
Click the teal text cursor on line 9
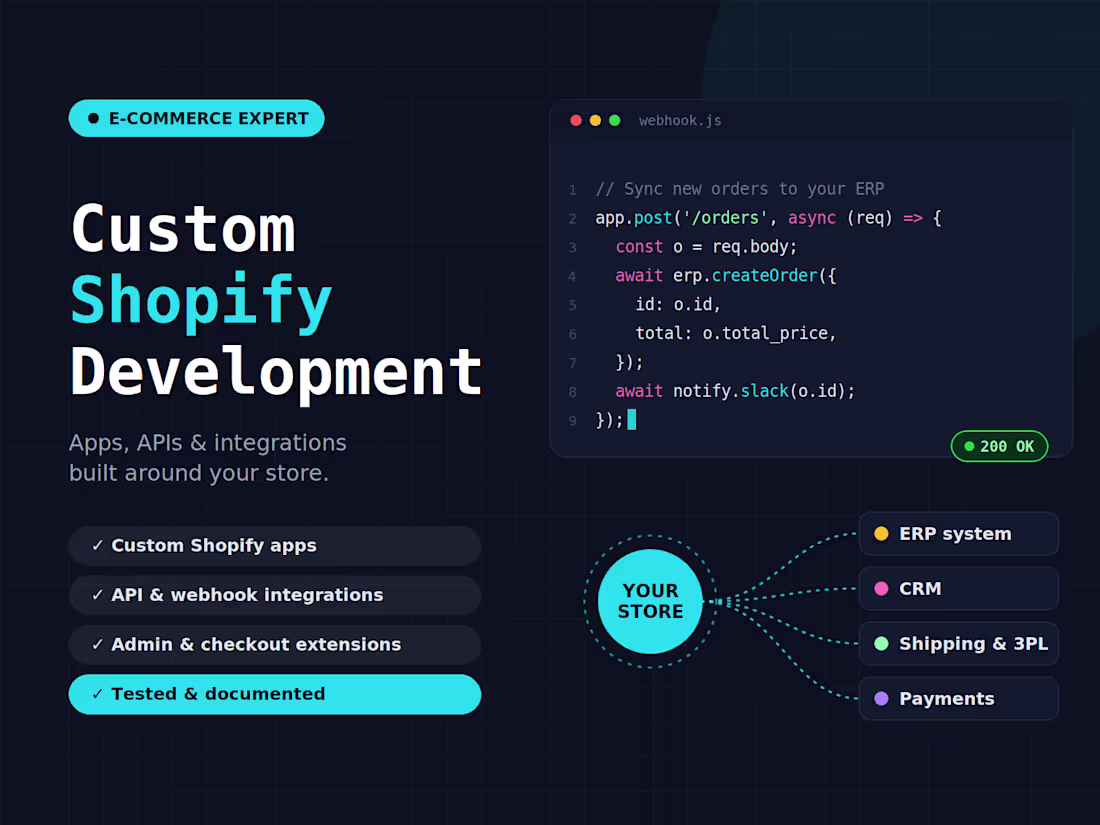coord(631,420)
